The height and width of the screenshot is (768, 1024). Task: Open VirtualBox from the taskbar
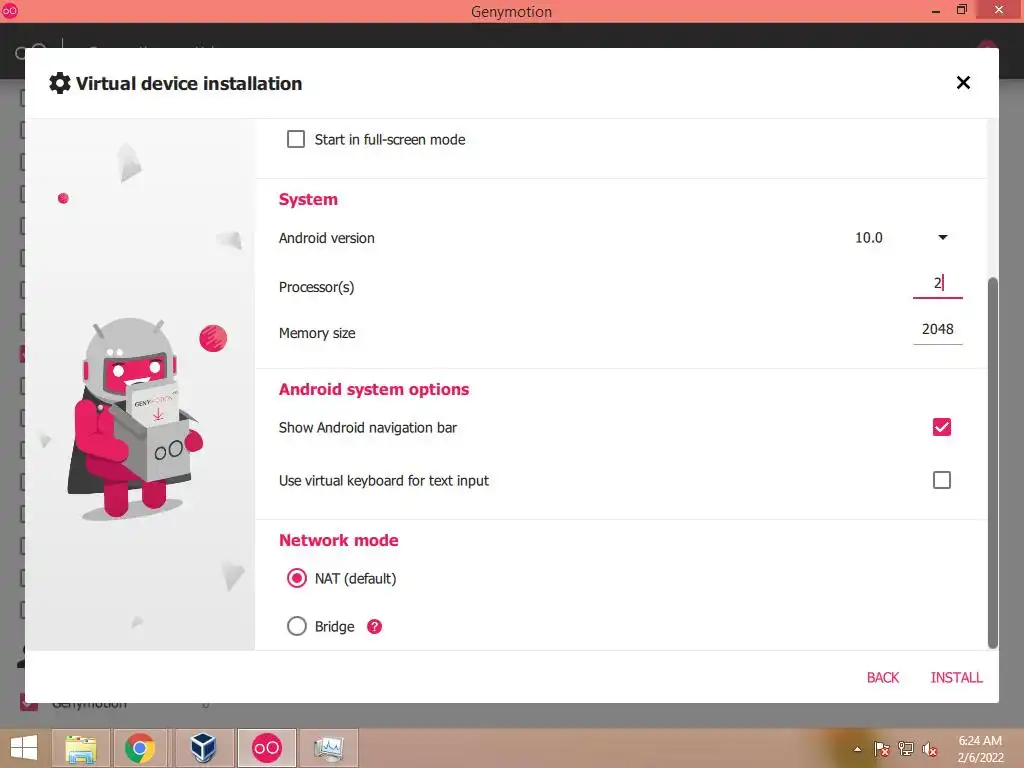203,748
